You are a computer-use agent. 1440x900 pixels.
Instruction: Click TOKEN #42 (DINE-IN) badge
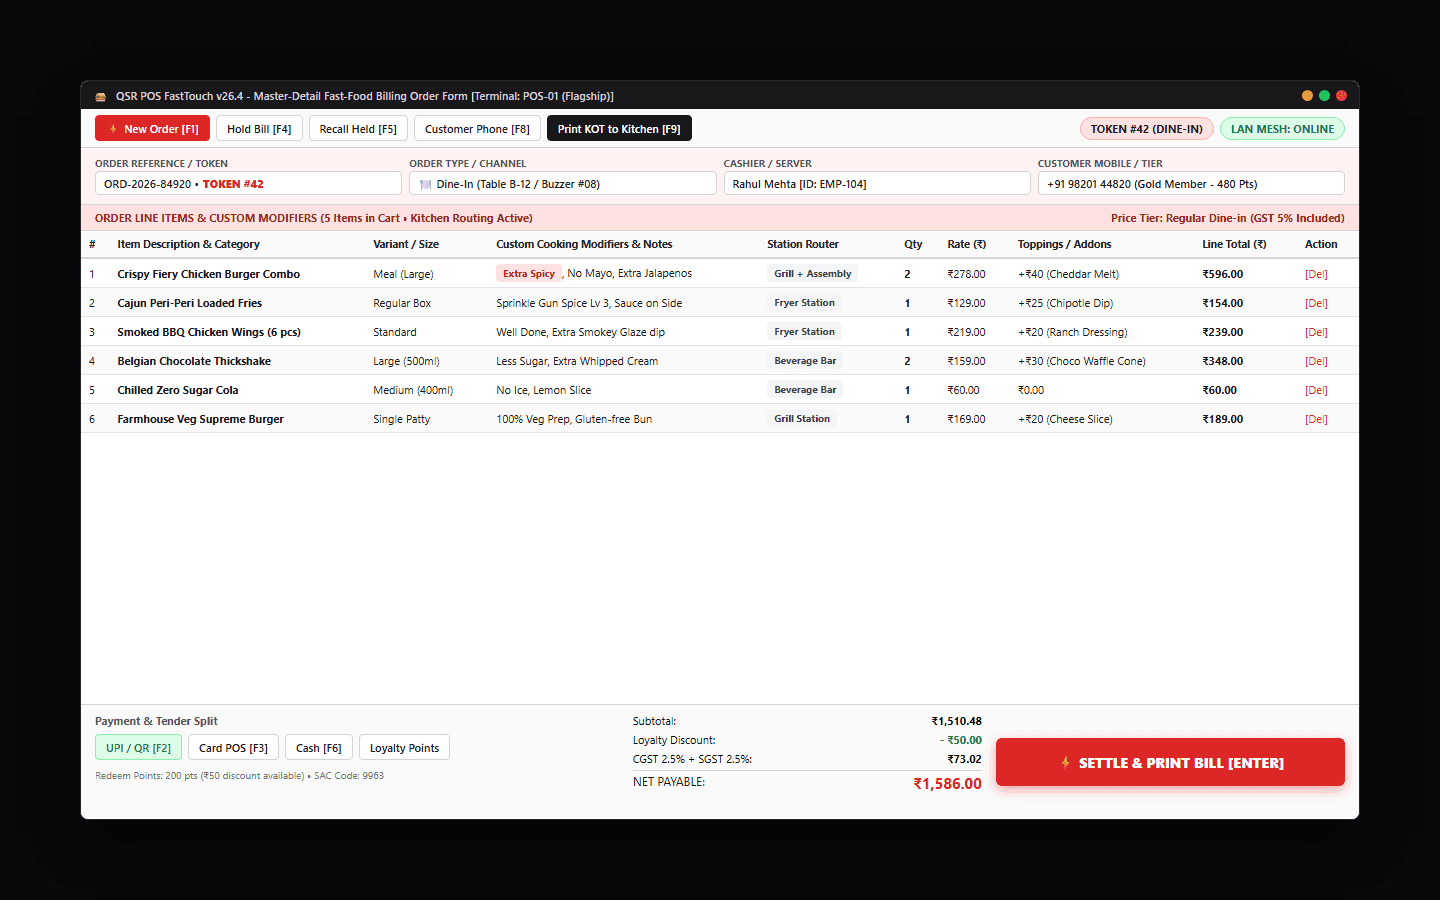(1146, 129)
